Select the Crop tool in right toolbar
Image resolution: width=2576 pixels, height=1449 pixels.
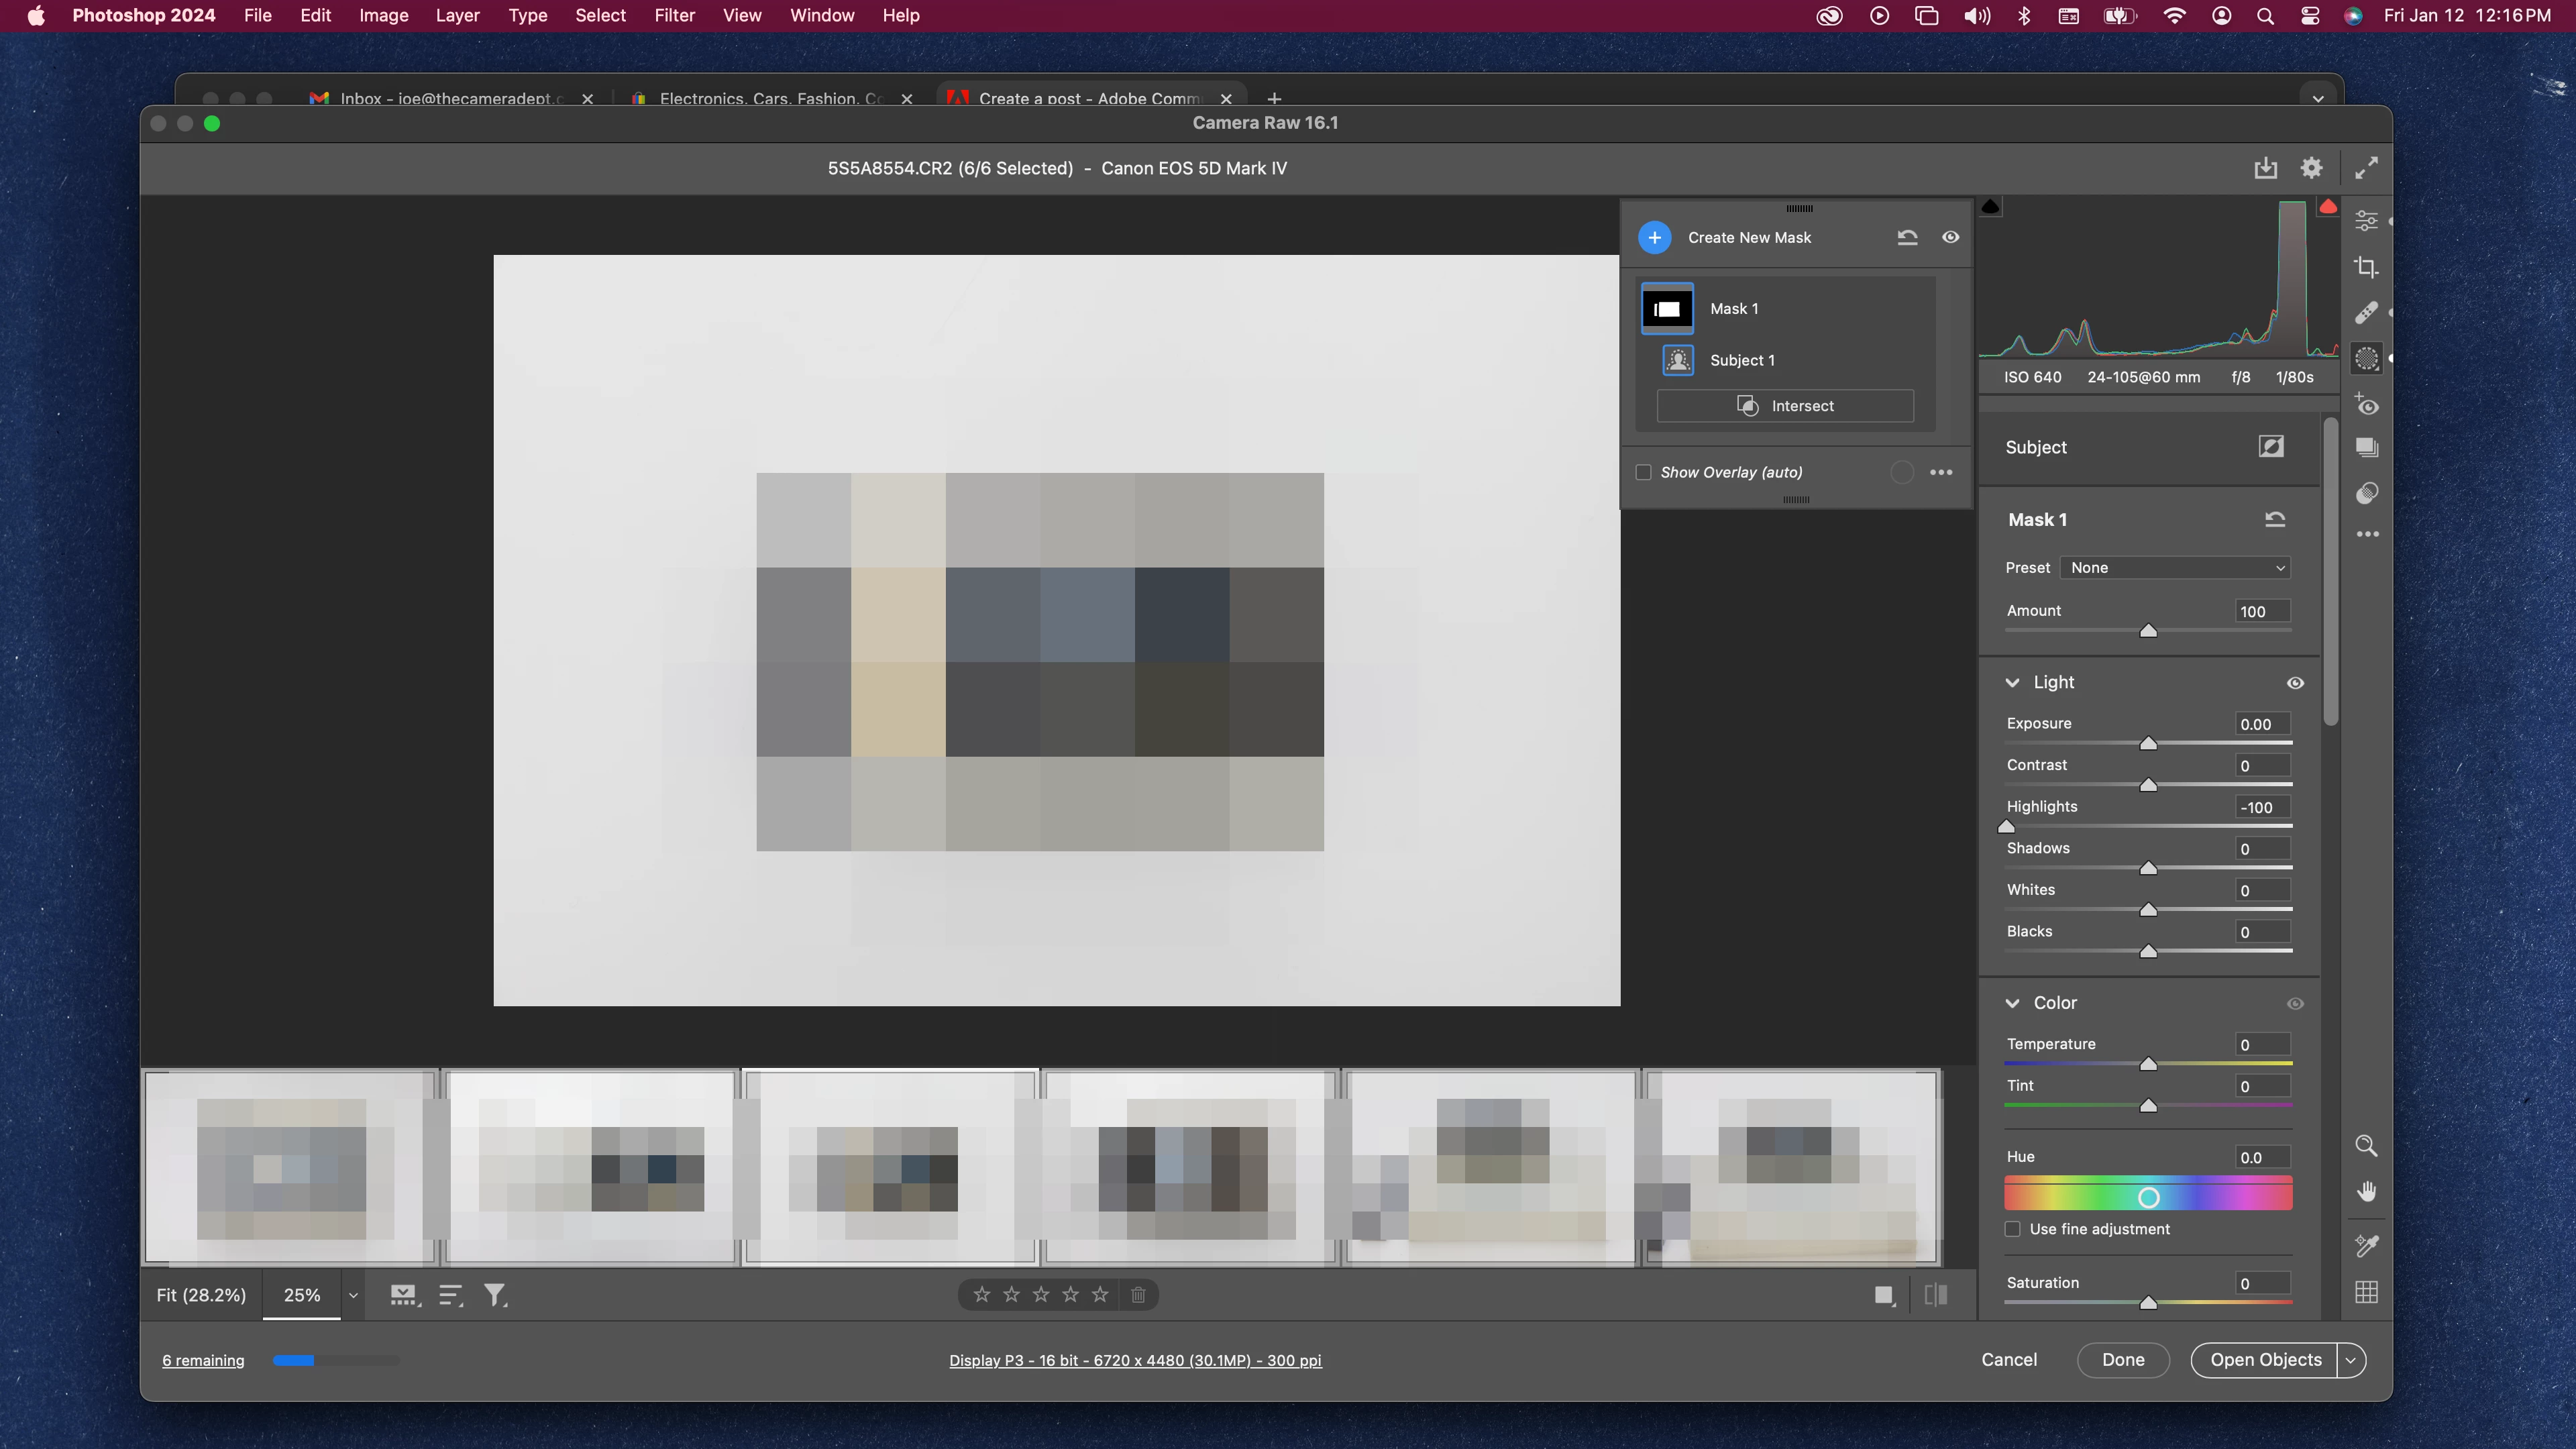click(2366, 267)
